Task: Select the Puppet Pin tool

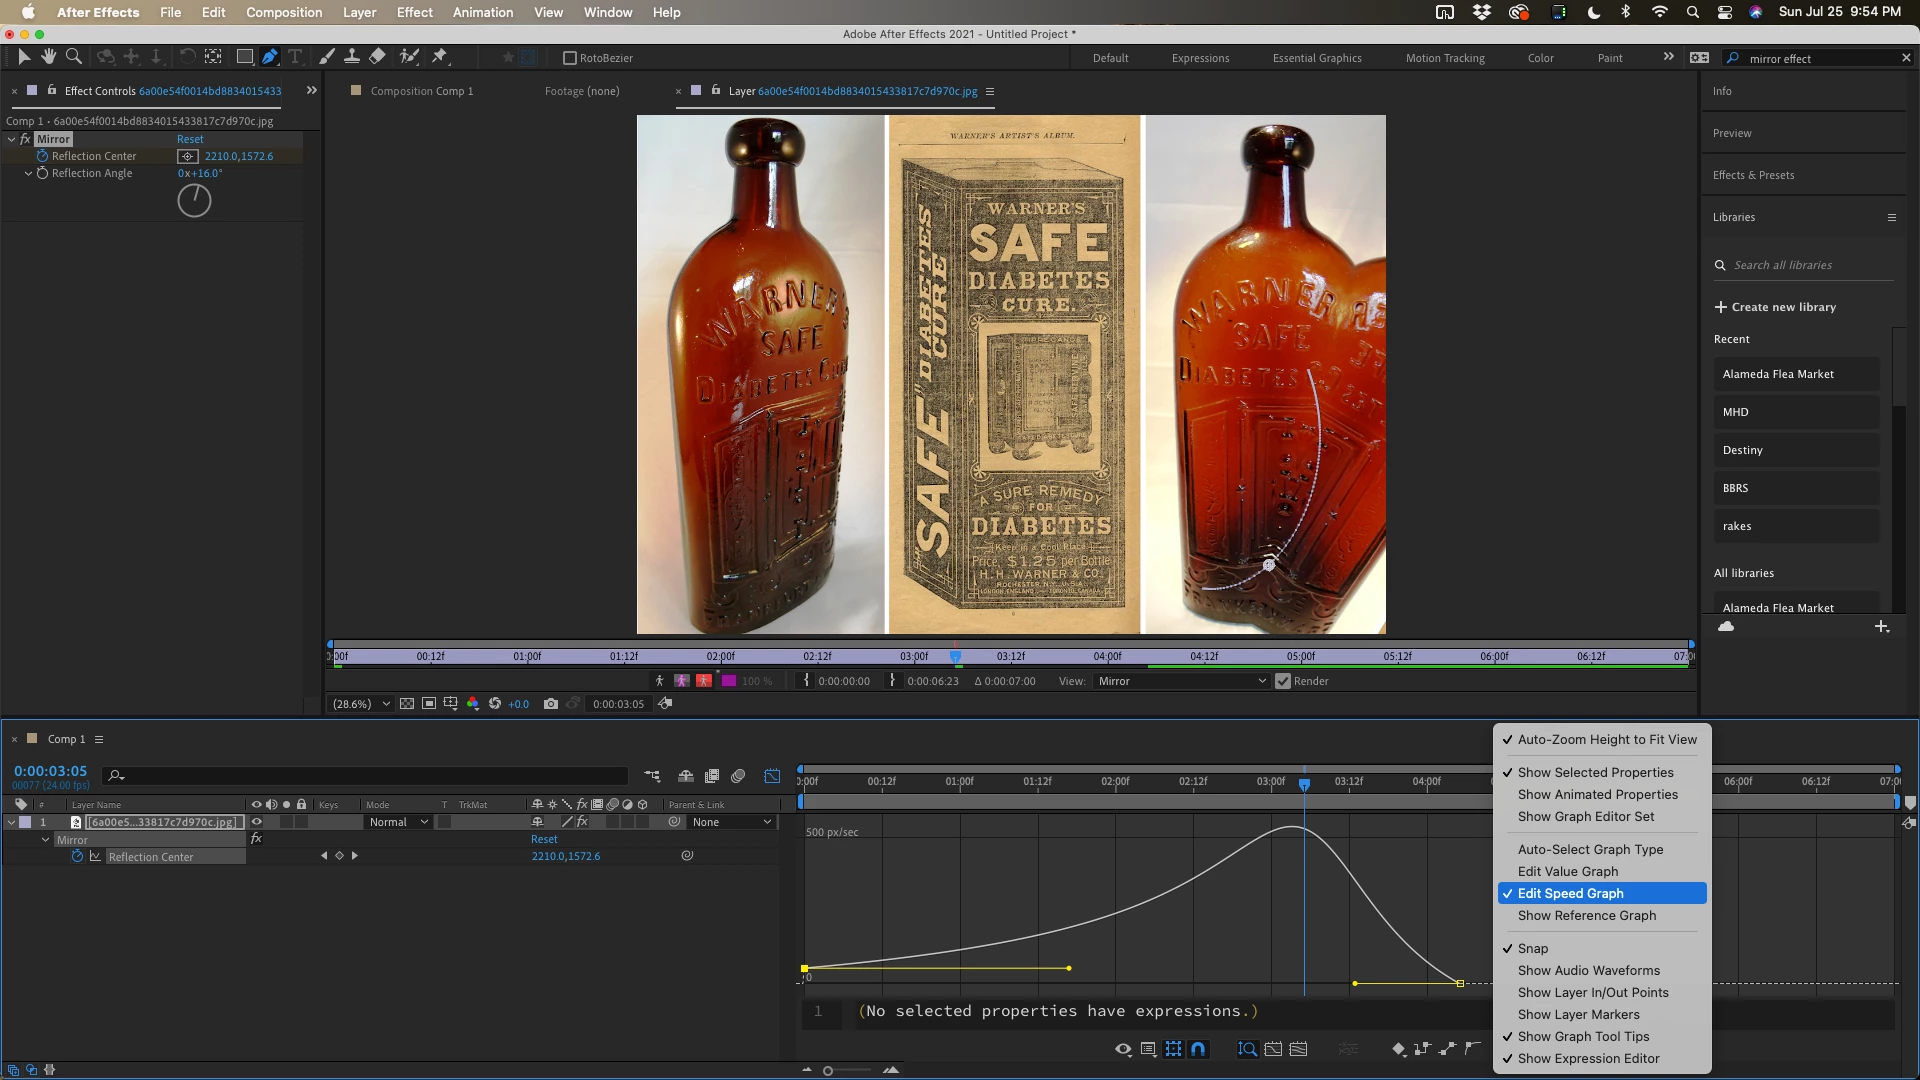Action: pyautogui.click(x=440, y=57)
